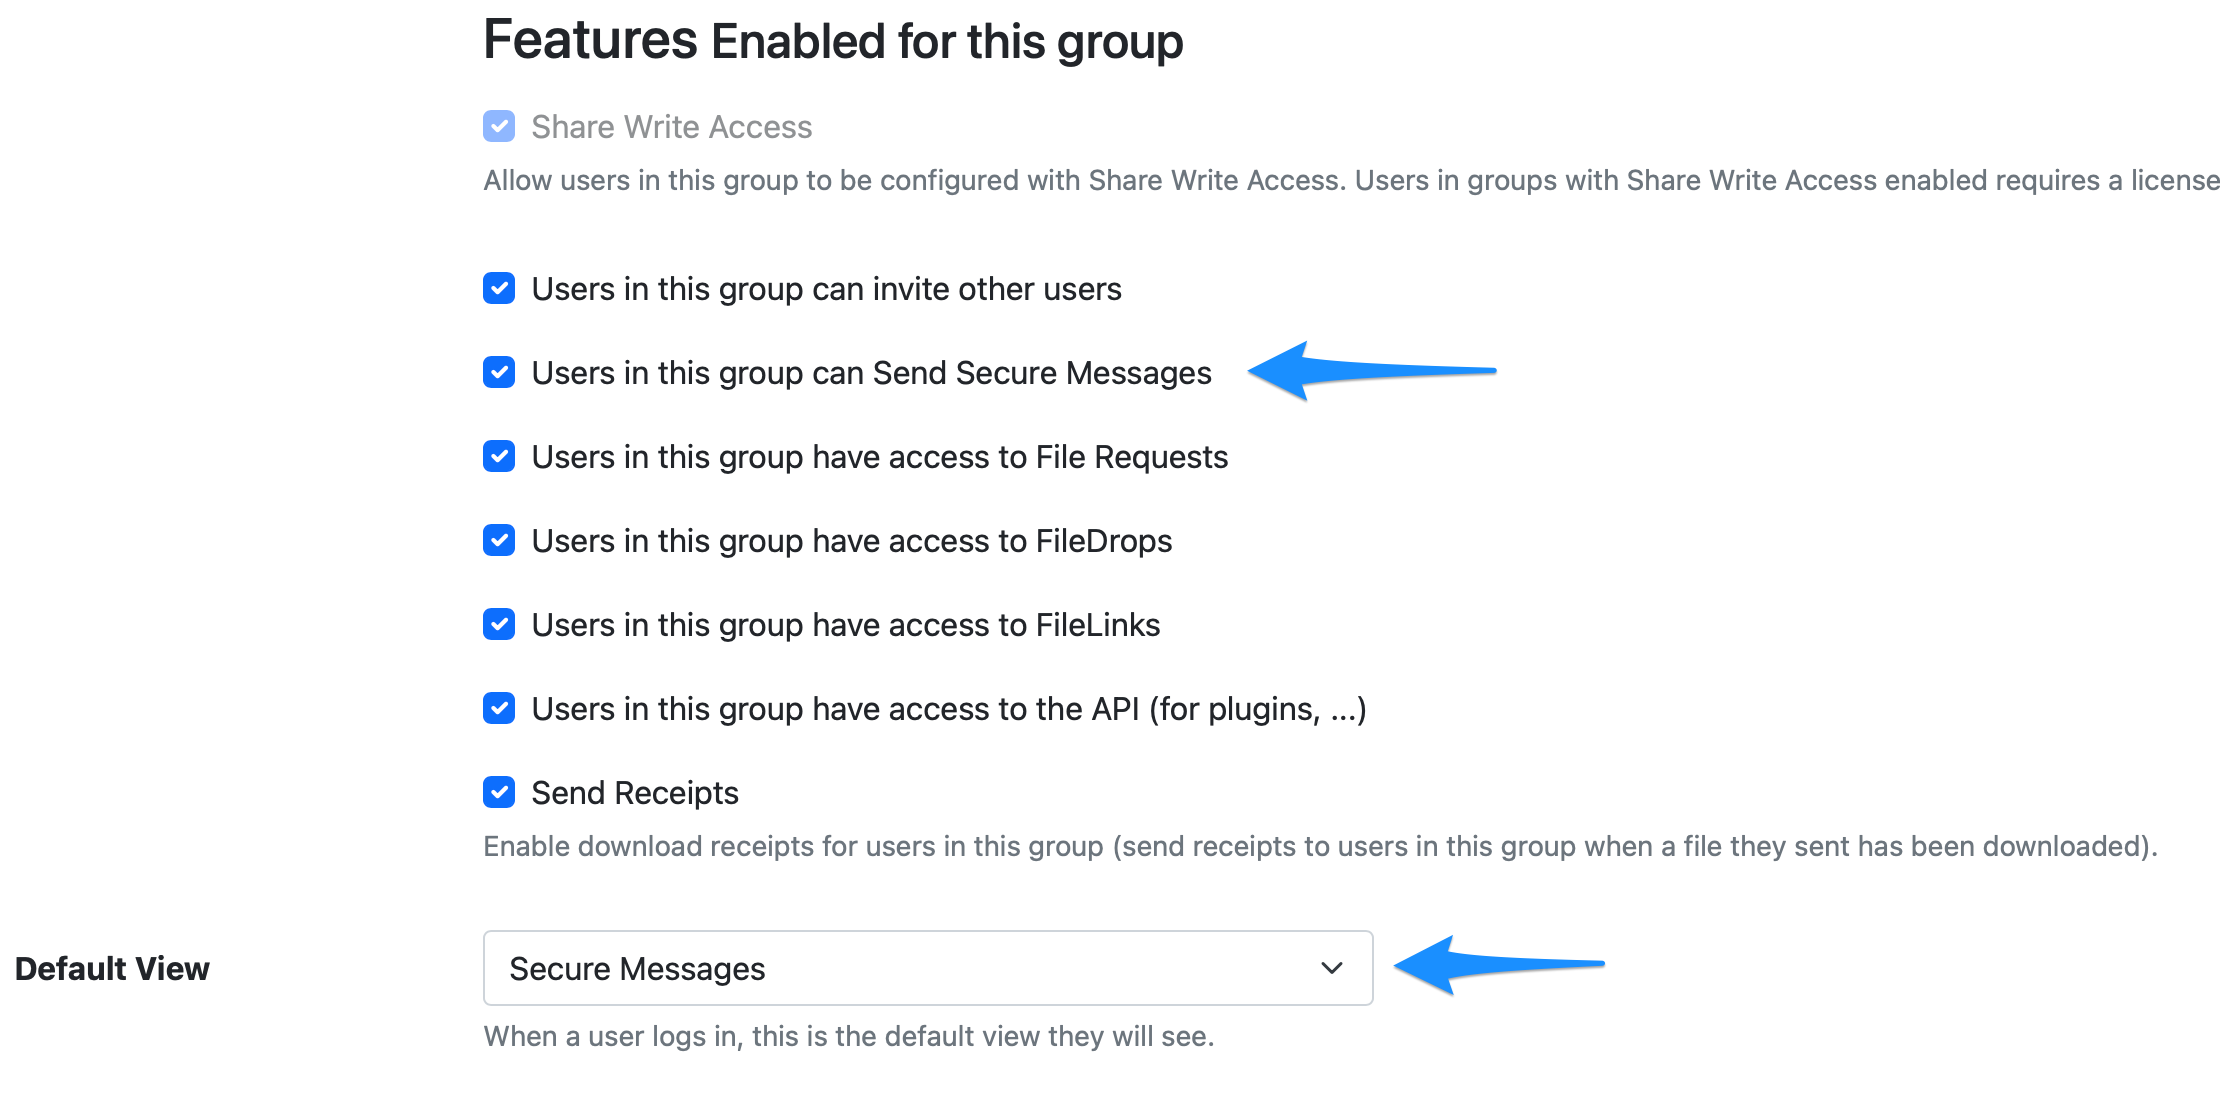Click the "Send Receipts" label text
The height and width of the screenshot is (1102, 2220).
[x=636, y=792]
